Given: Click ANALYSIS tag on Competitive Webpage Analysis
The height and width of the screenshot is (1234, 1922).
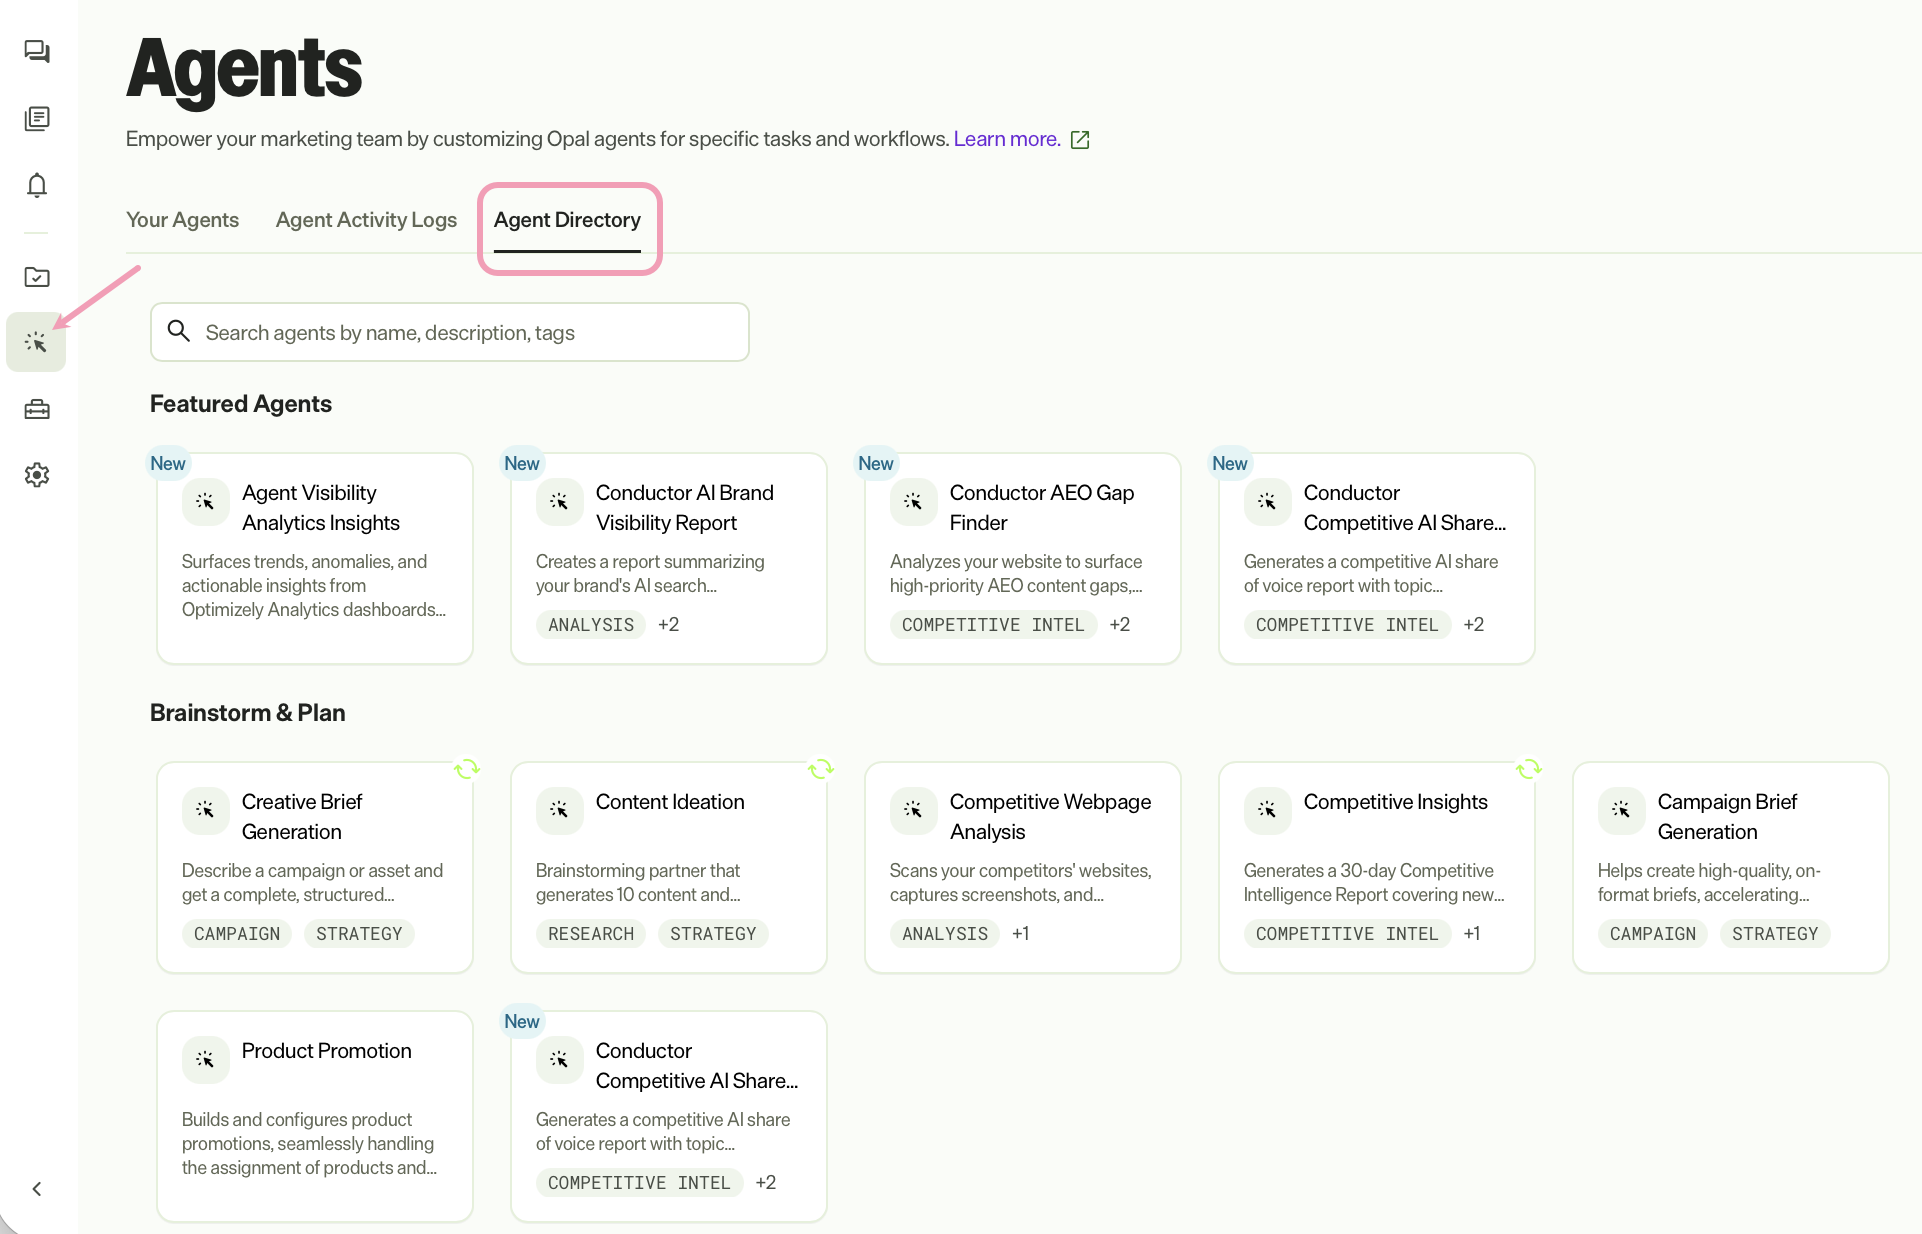Looking at the screenshot, I should (x=945, y=934).
